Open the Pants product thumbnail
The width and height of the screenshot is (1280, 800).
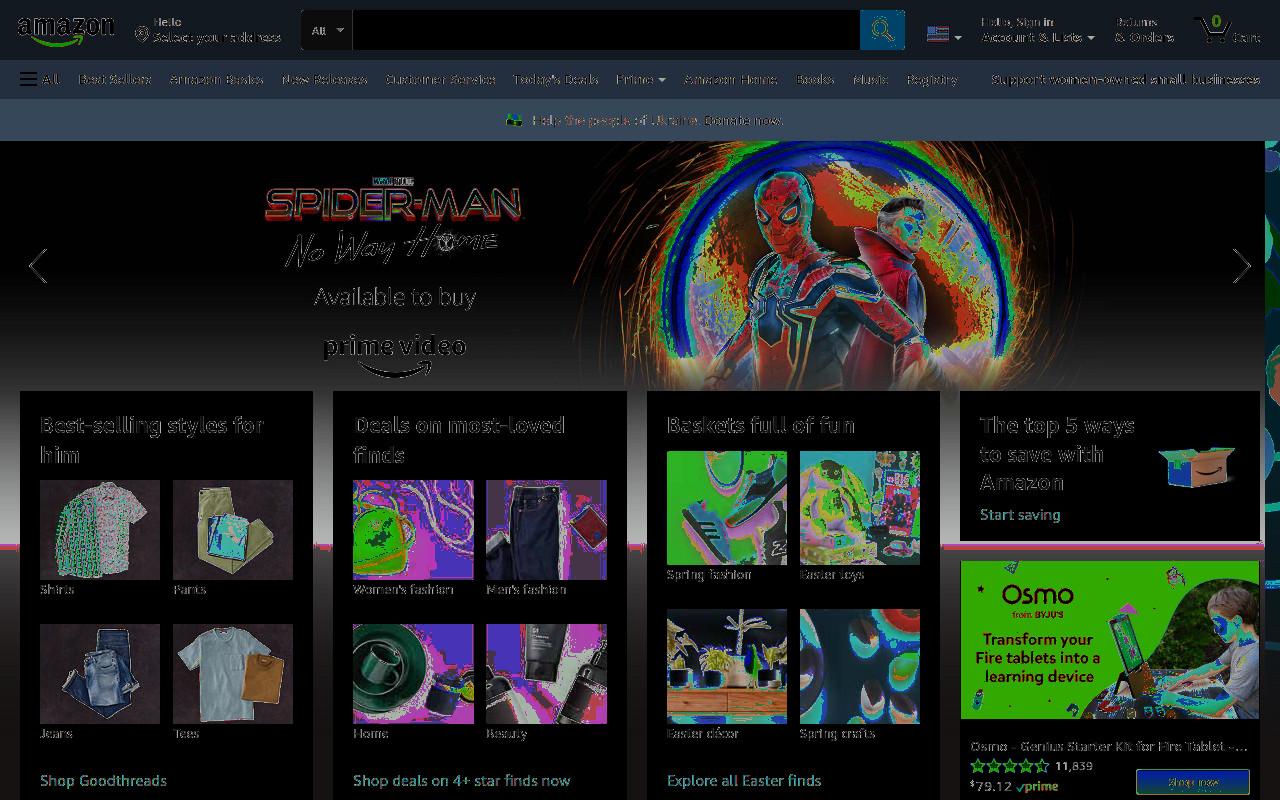233,530
